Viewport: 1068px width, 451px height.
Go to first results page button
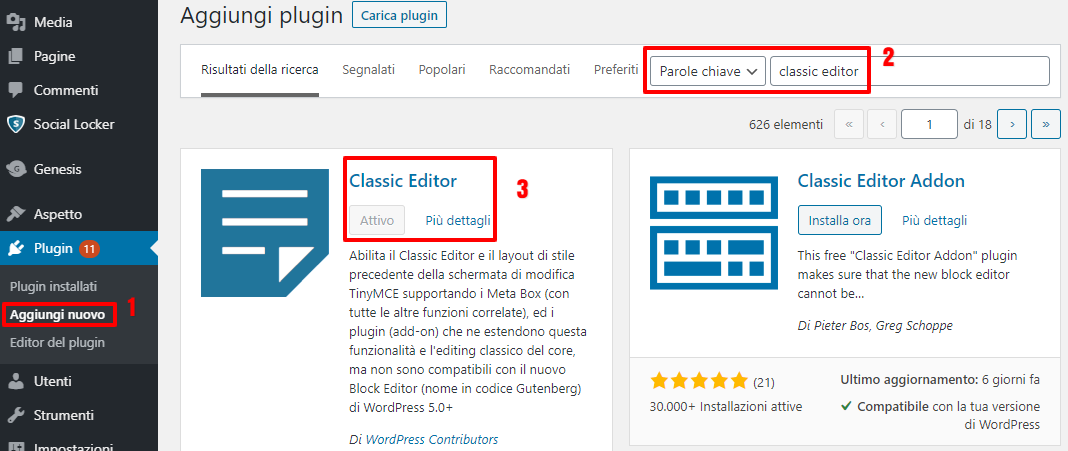pos(849,124)
